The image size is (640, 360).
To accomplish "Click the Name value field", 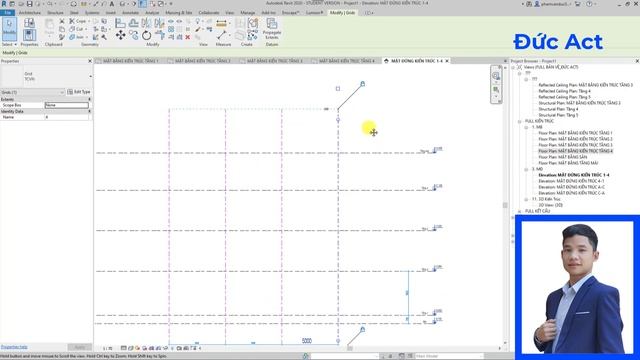I will pos(67,117).
